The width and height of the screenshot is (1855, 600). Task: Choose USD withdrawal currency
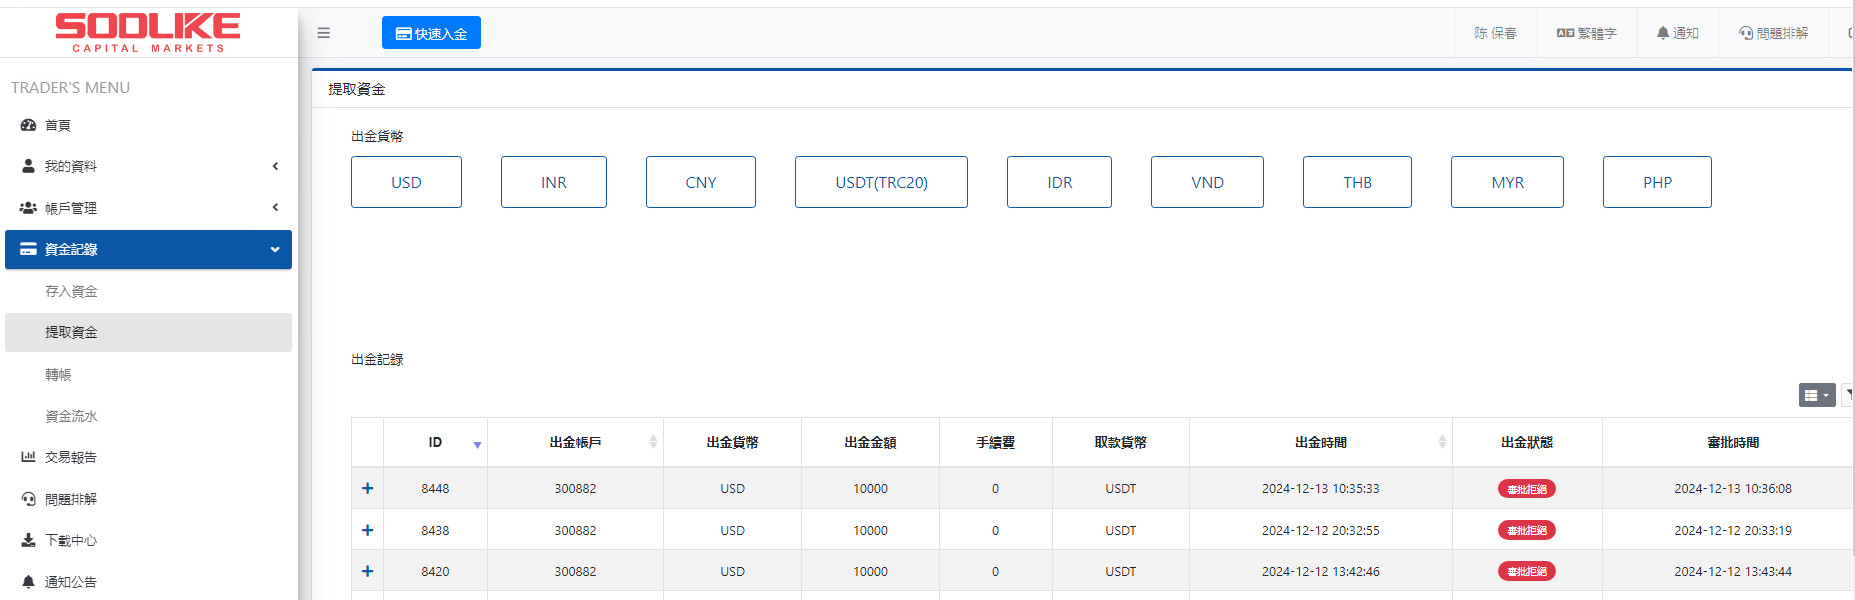coord(406,182)
